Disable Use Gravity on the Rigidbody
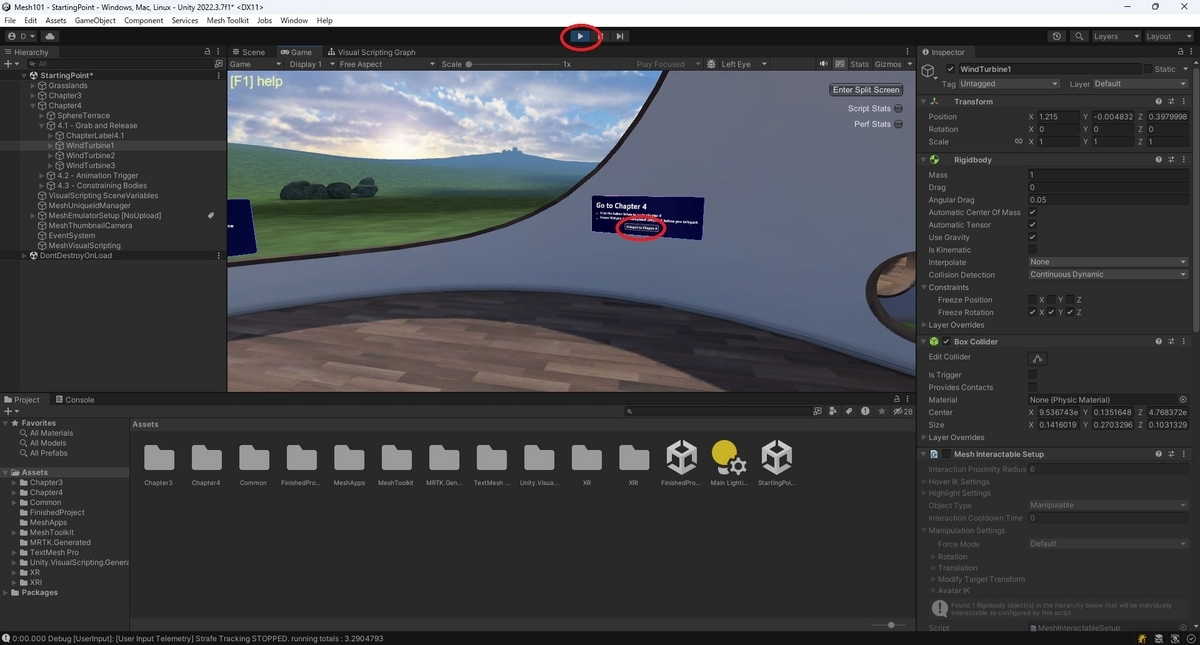This screenshot has height=645, width=1200. click(1033, 237)
